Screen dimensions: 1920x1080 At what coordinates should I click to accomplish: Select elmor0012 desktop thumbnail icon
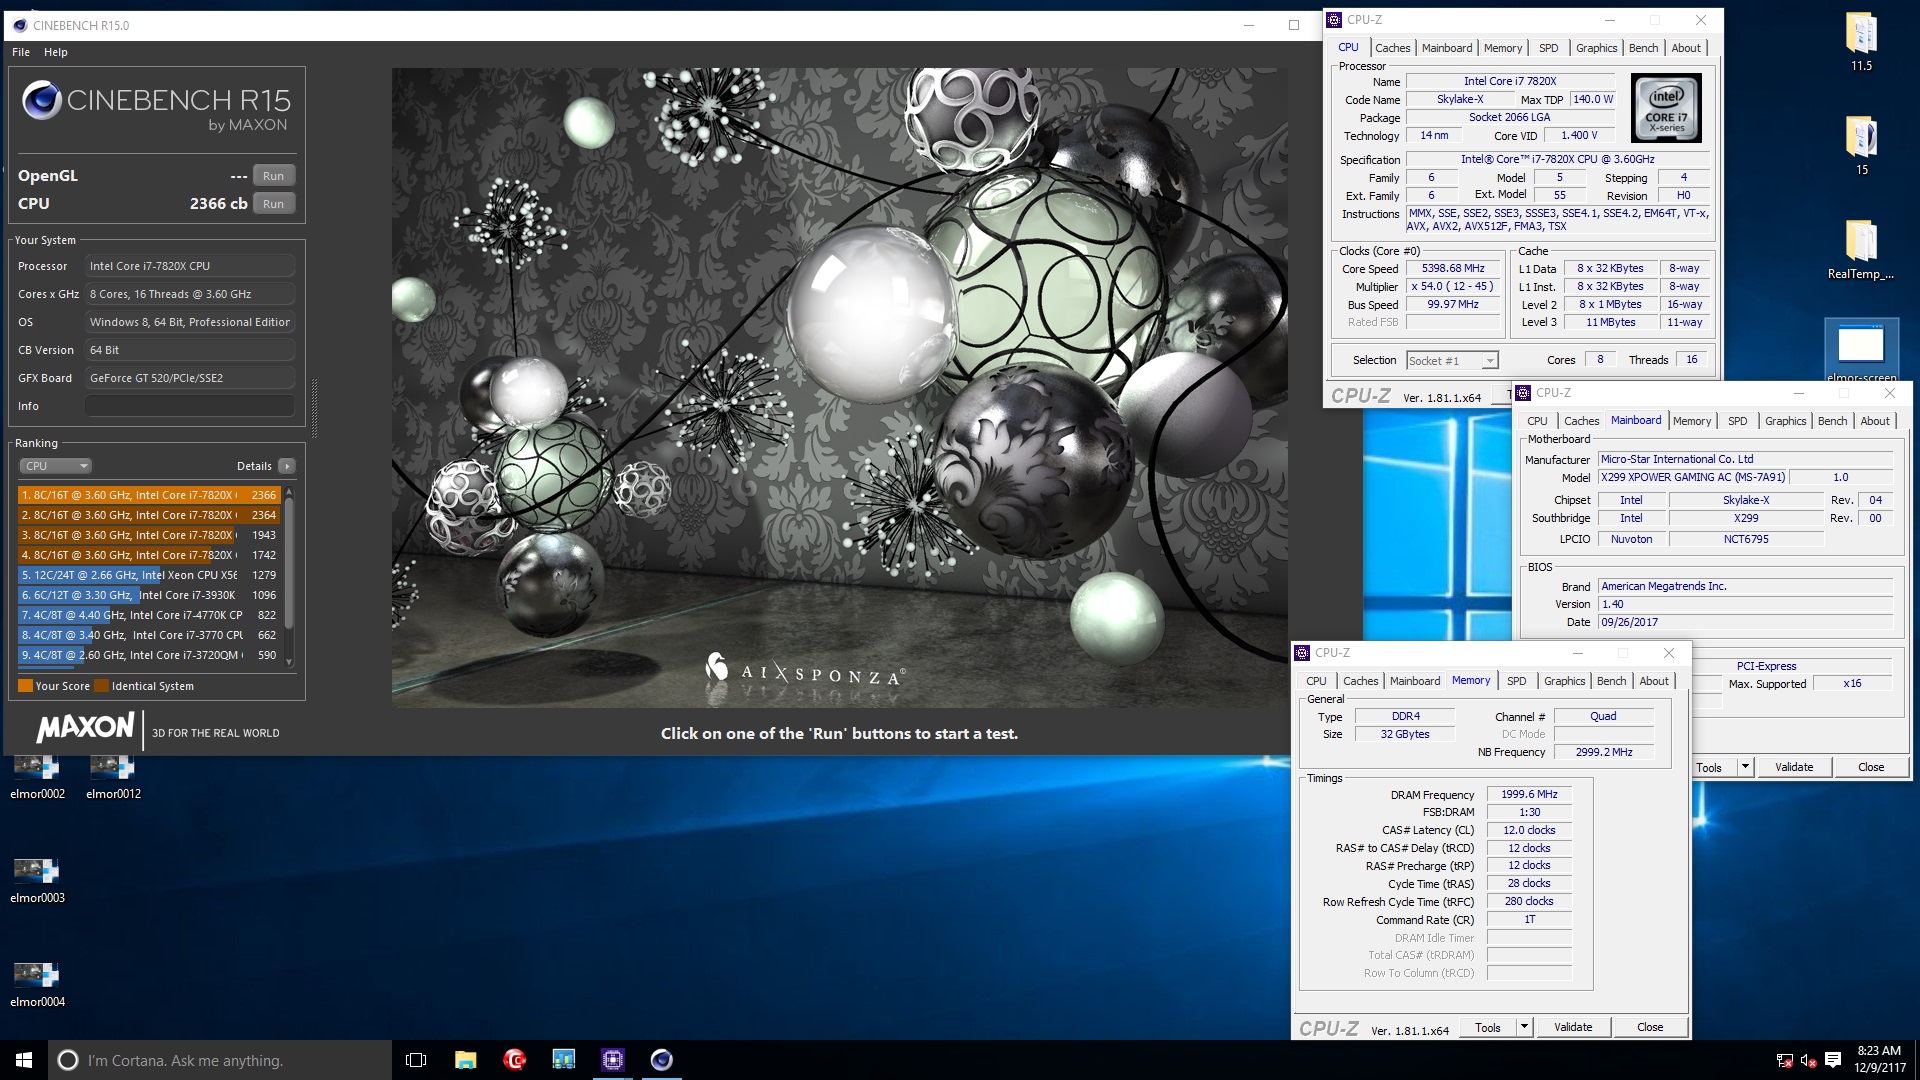pos(112,767)
